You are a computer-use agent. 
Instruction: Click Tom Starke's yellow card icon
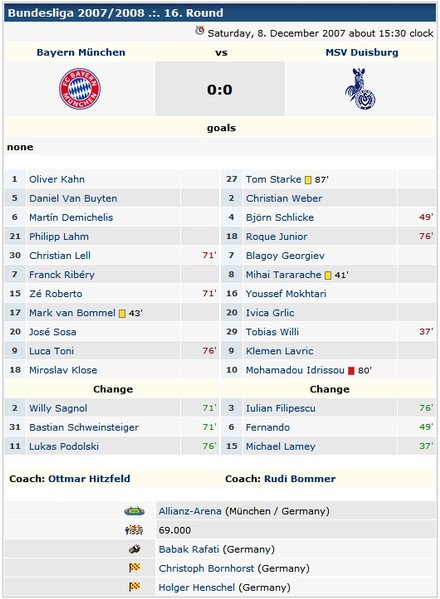[308, 180]
